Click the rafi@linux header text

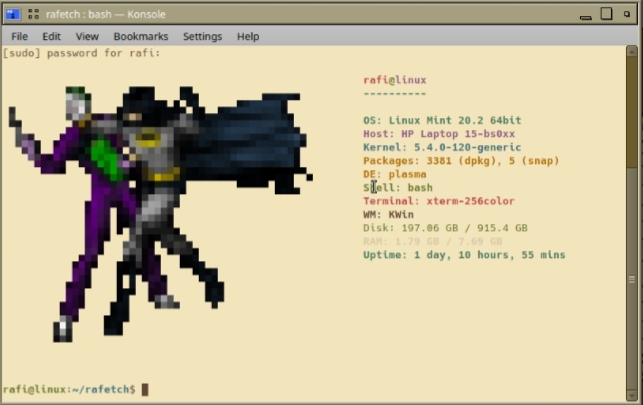click(x=394, y=80)
